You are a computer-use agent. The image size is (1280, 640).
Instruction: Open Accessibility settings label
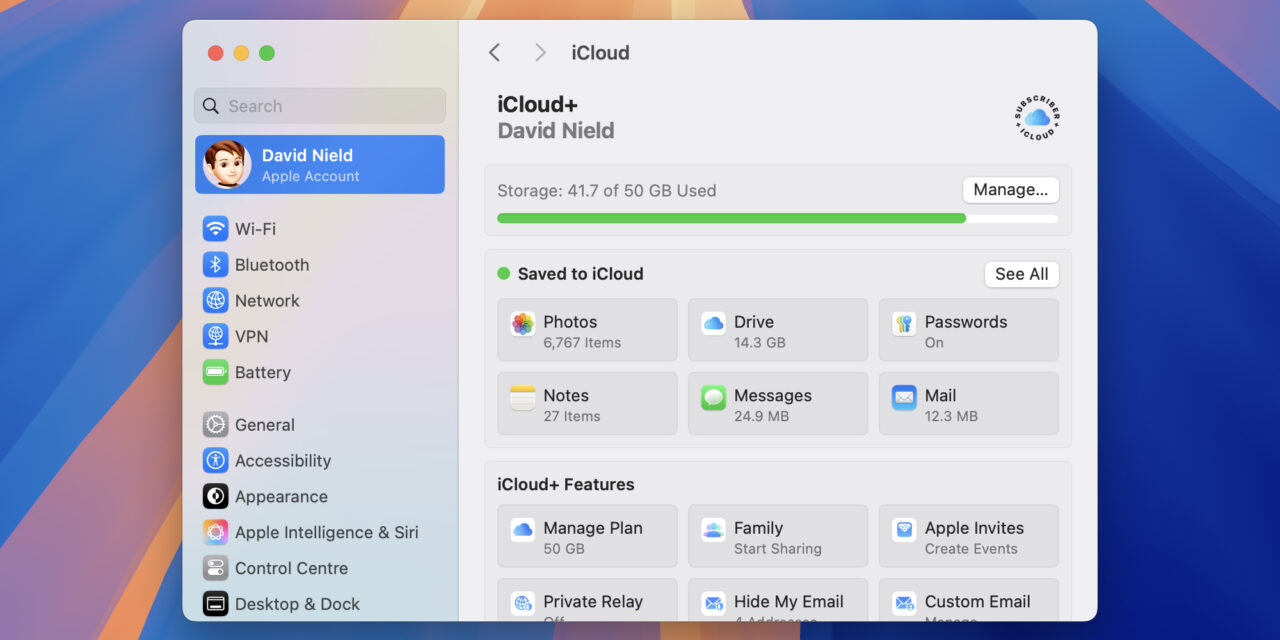coord(283,461)
